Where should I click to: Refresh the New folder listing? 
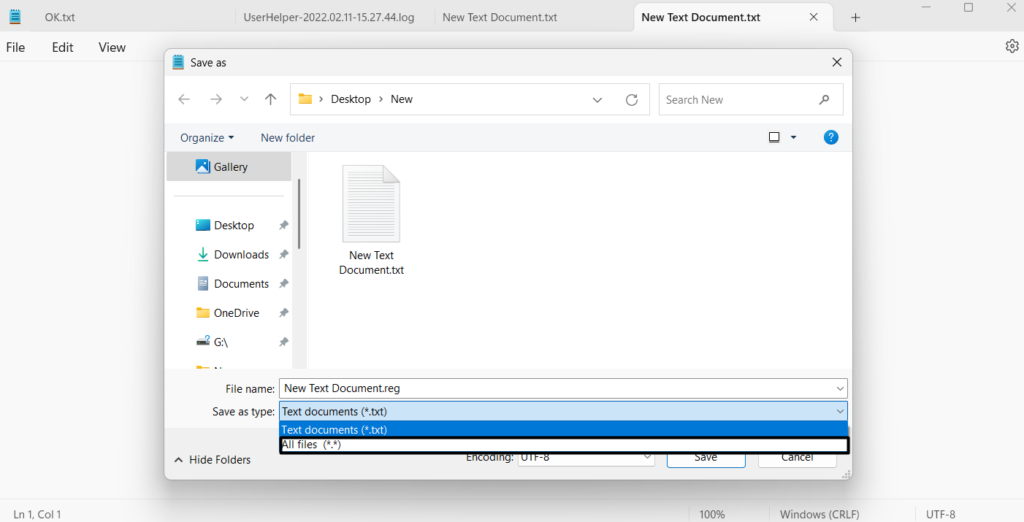pos(631,99)
